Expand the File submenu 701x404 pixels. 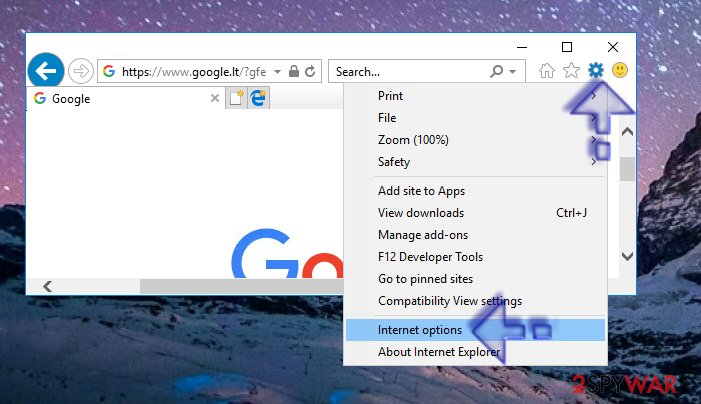point(476,118)
